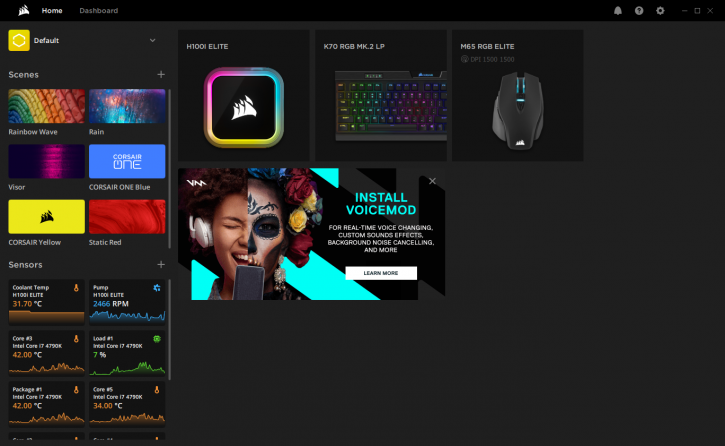
Task: Click the Scenes section heading
Action: tap(24, 75)
